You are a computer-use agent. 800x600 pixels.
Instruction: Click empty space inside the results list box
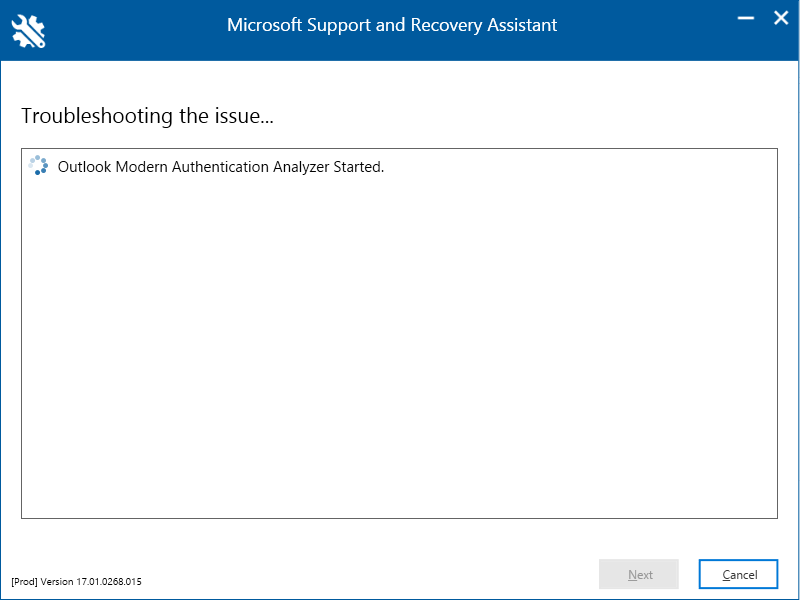tap(399, 347)
